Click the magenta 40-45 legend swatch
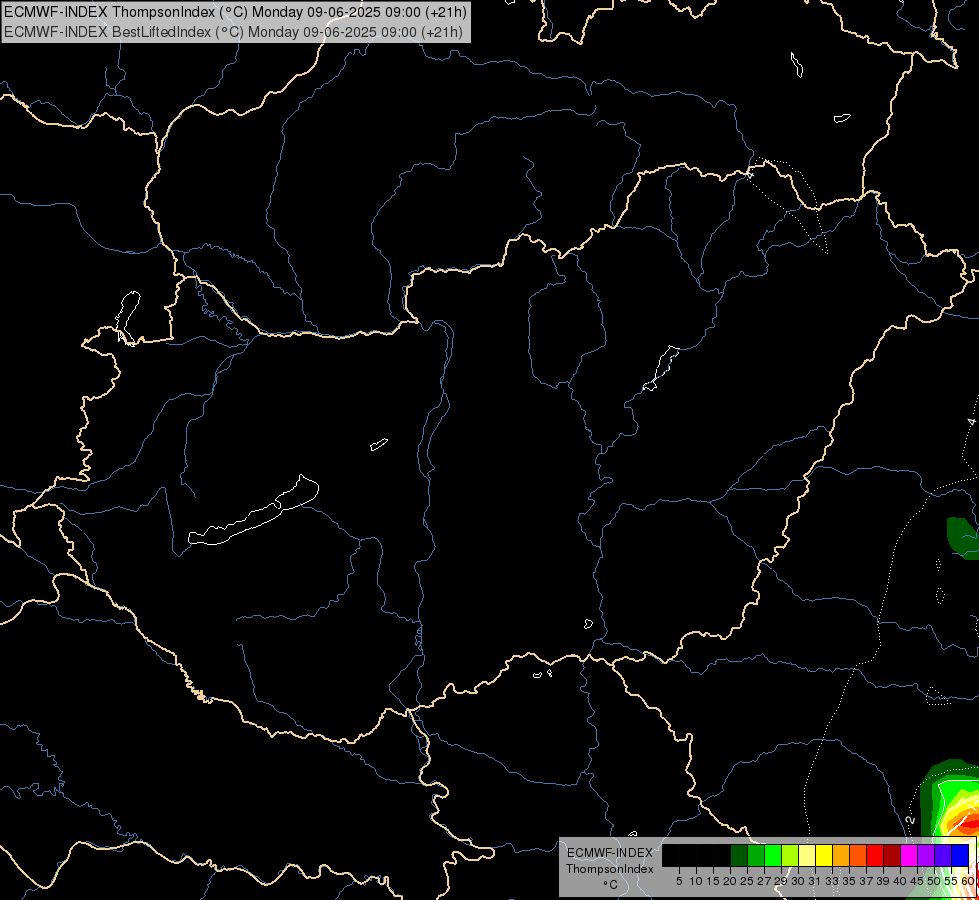Image resolution: width=979 pixels, height=900 pixels. 909,855
